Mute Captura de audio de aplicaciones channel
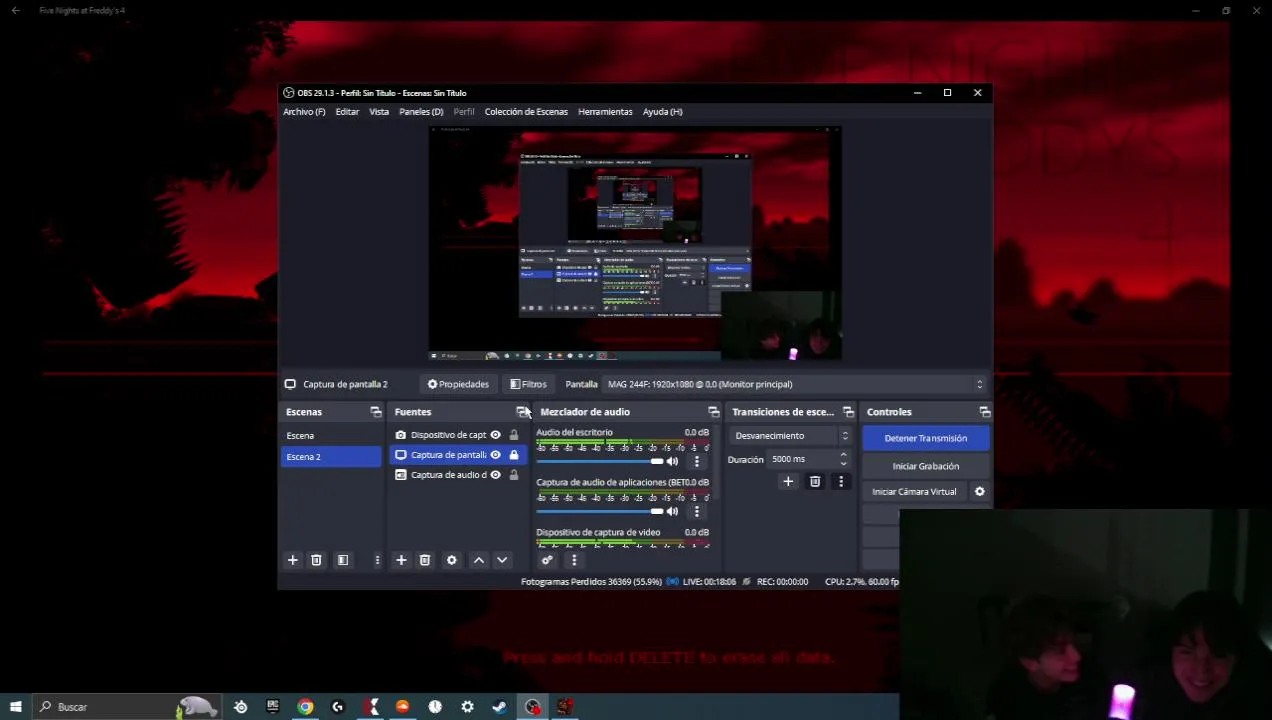 (x=672, y=511)
